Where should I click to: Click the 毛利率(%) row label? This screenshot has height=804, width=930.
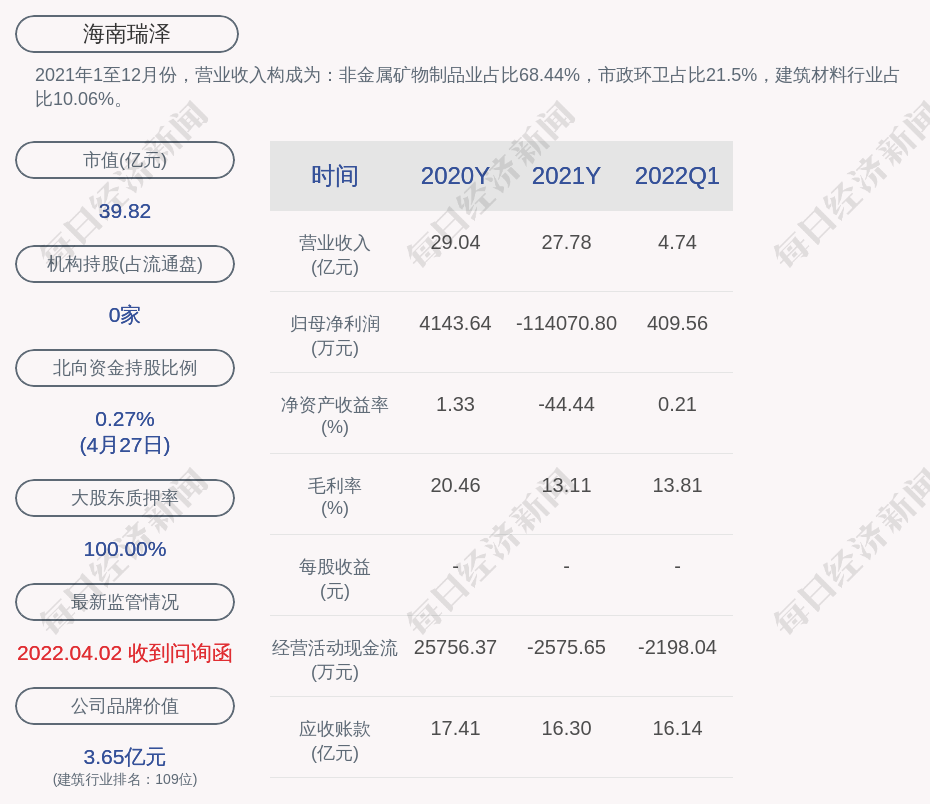tap(334, 497)
